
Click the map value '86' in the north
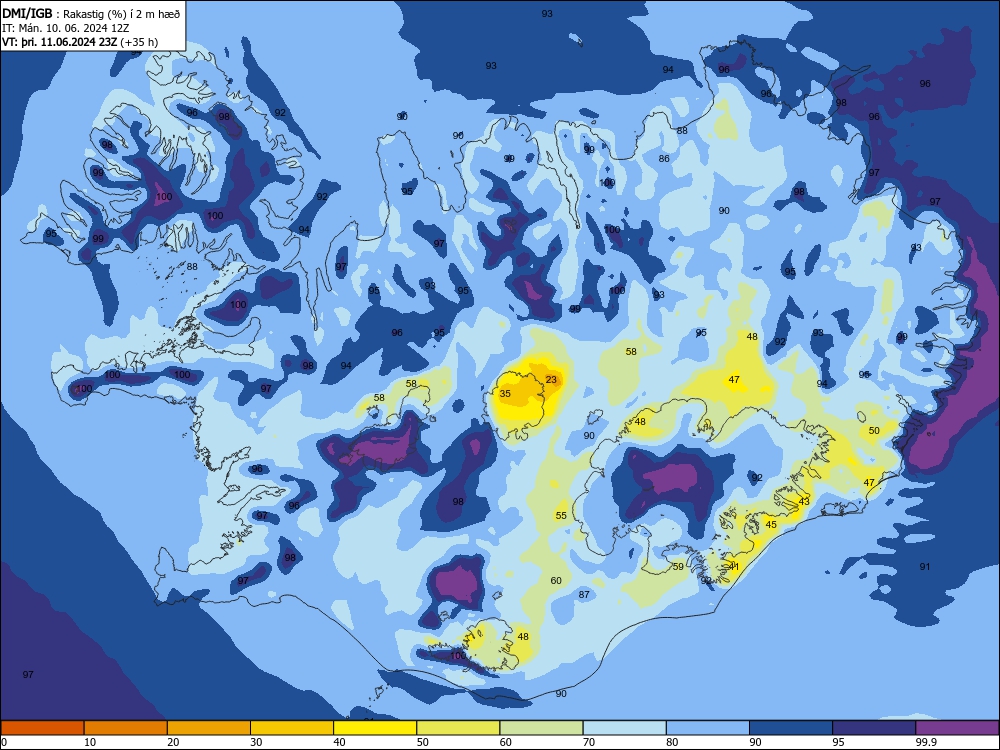pos(664,158)
